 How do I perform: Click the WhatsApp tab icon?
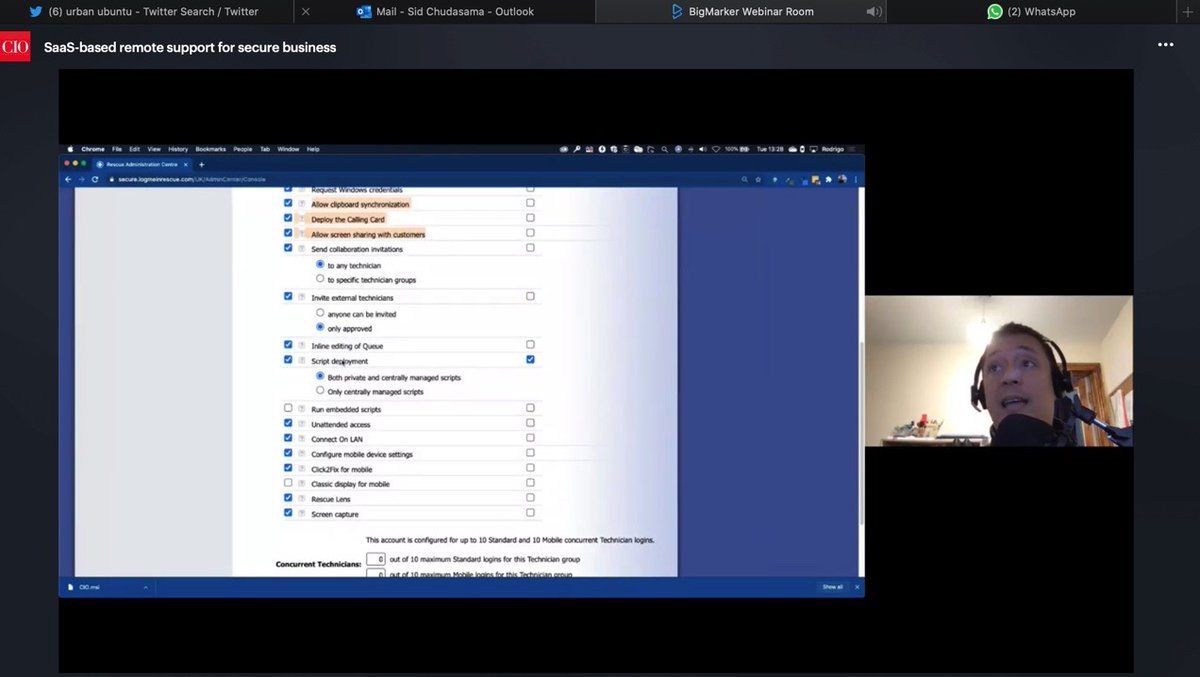point(994,12)
